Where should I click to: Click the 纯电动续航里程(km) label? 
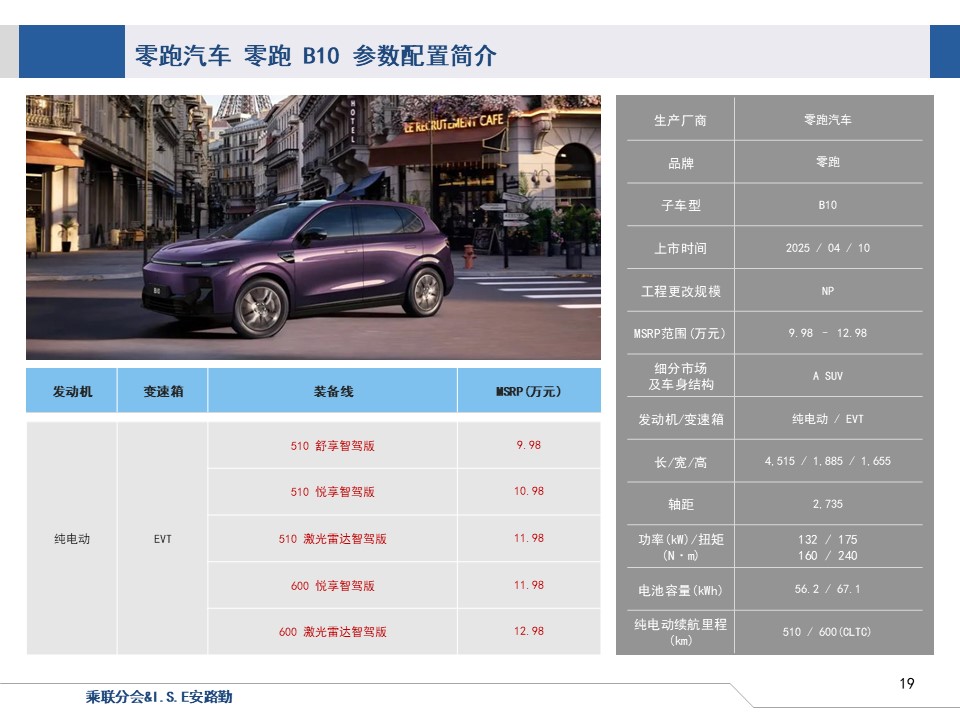tap(680, 632)
